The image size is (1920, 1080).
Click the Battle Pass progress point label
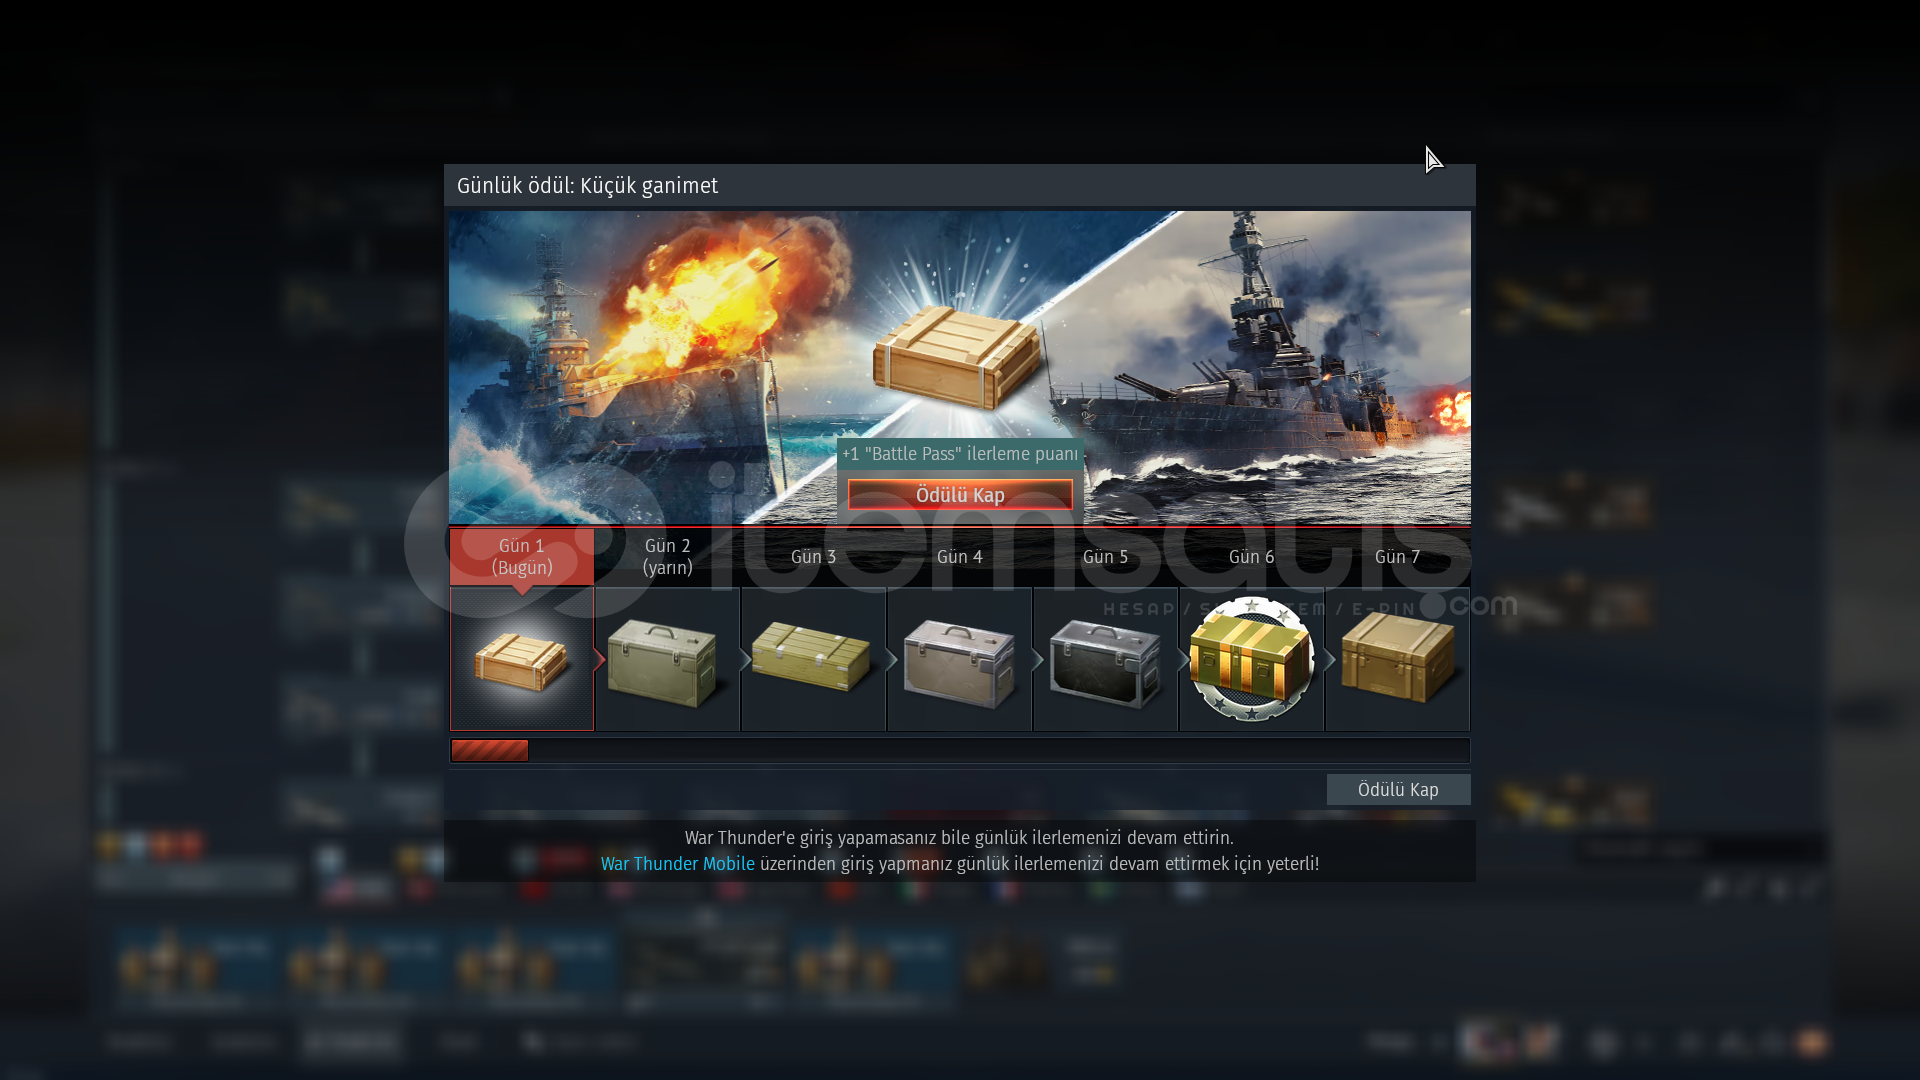tap(960, 454)
